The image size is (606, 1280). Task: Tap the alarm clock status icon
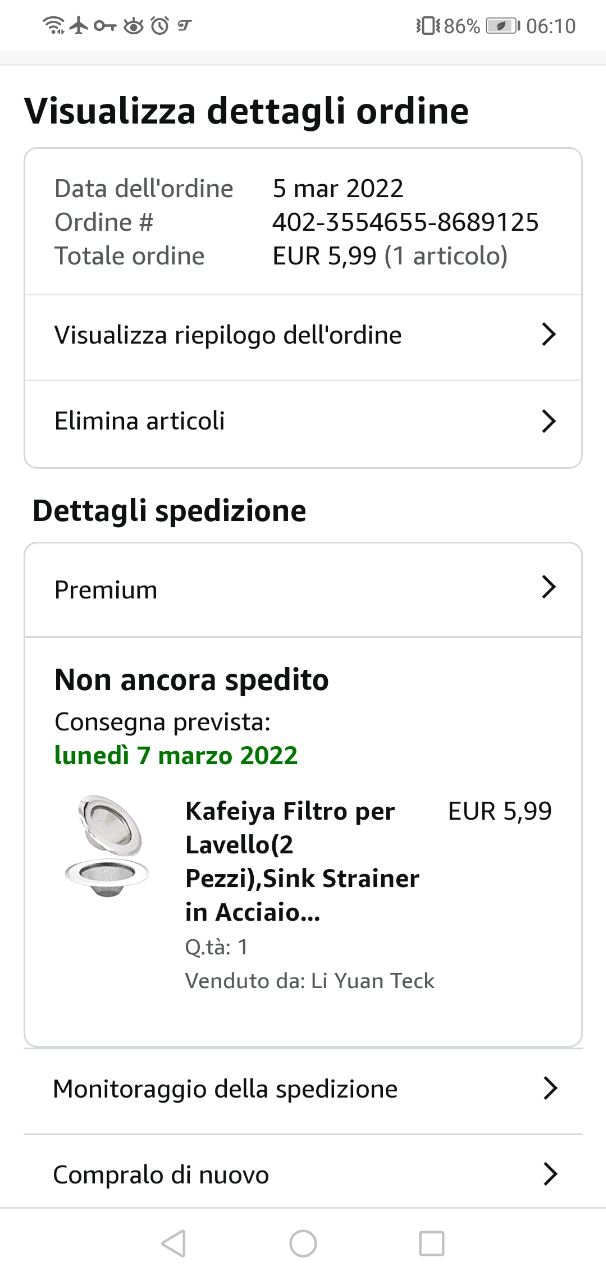coord(159,26)
